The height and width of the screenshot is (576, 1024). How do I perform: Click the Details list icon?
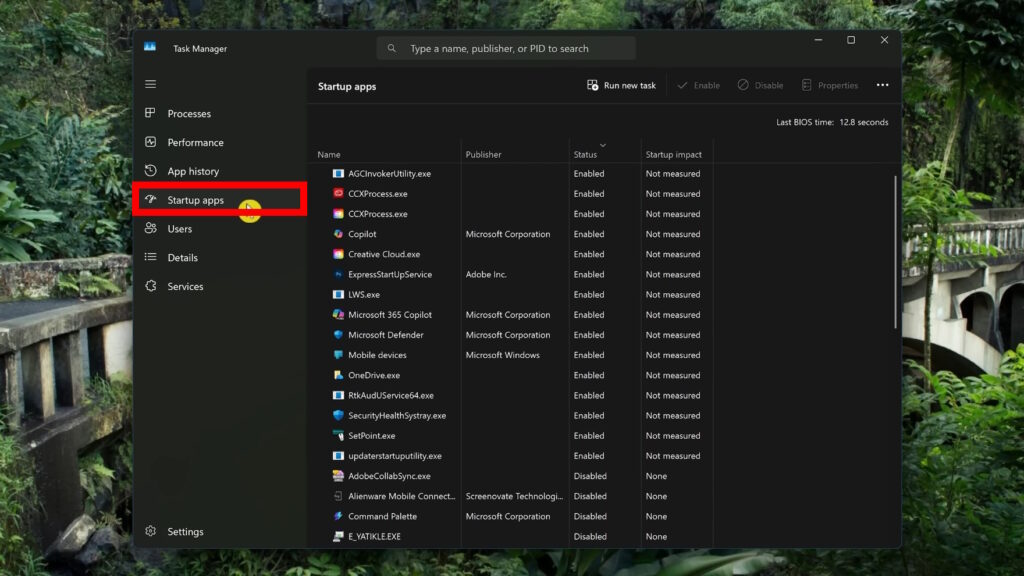(x=150, y=257)
